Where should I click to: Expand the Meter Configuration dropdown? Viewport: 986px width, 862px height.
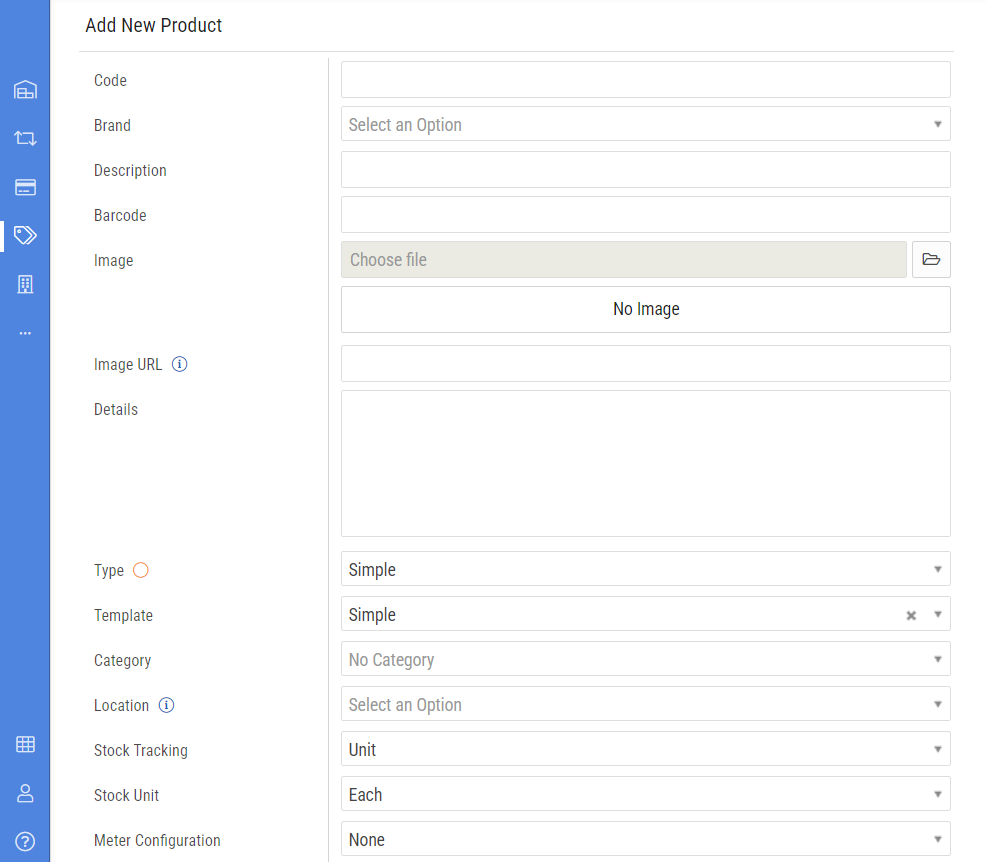pyautogui.click(x=645, y=840)
